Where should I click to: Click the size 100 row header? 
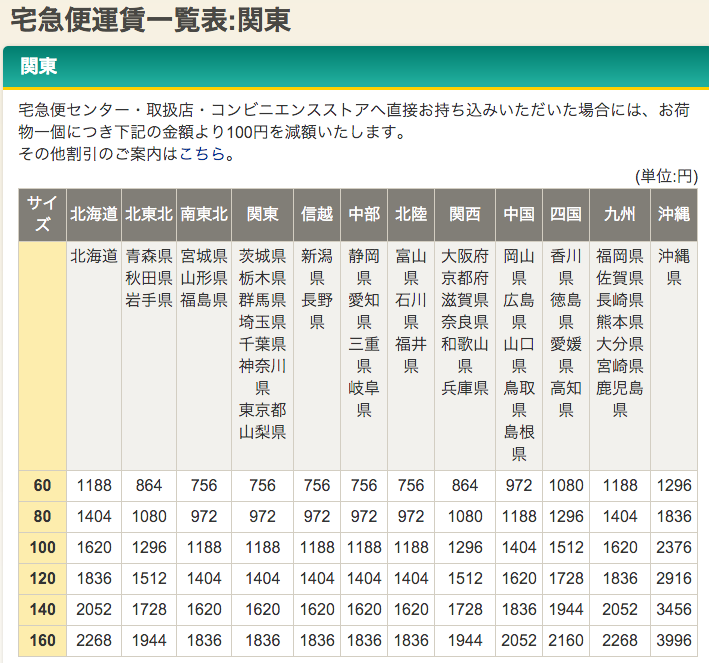(42, 548)
